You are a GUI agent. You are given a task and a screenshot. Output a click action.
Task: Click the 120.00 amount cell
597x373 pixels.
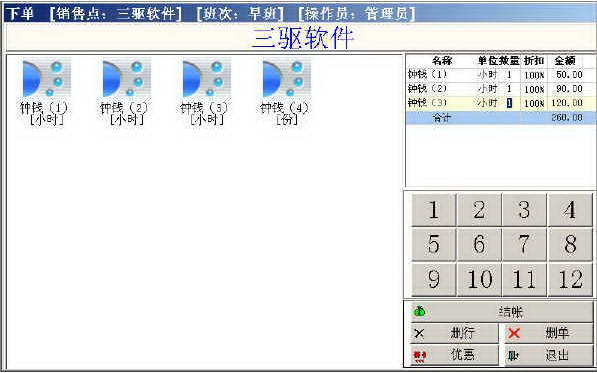point(567,103)
